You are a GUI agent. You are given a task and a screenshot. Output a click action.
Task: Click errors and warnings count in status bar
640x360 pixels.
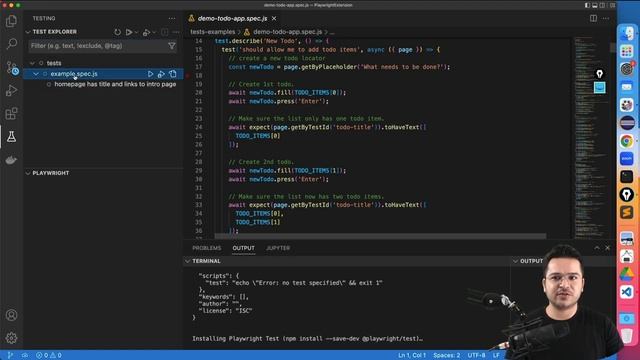49,355
